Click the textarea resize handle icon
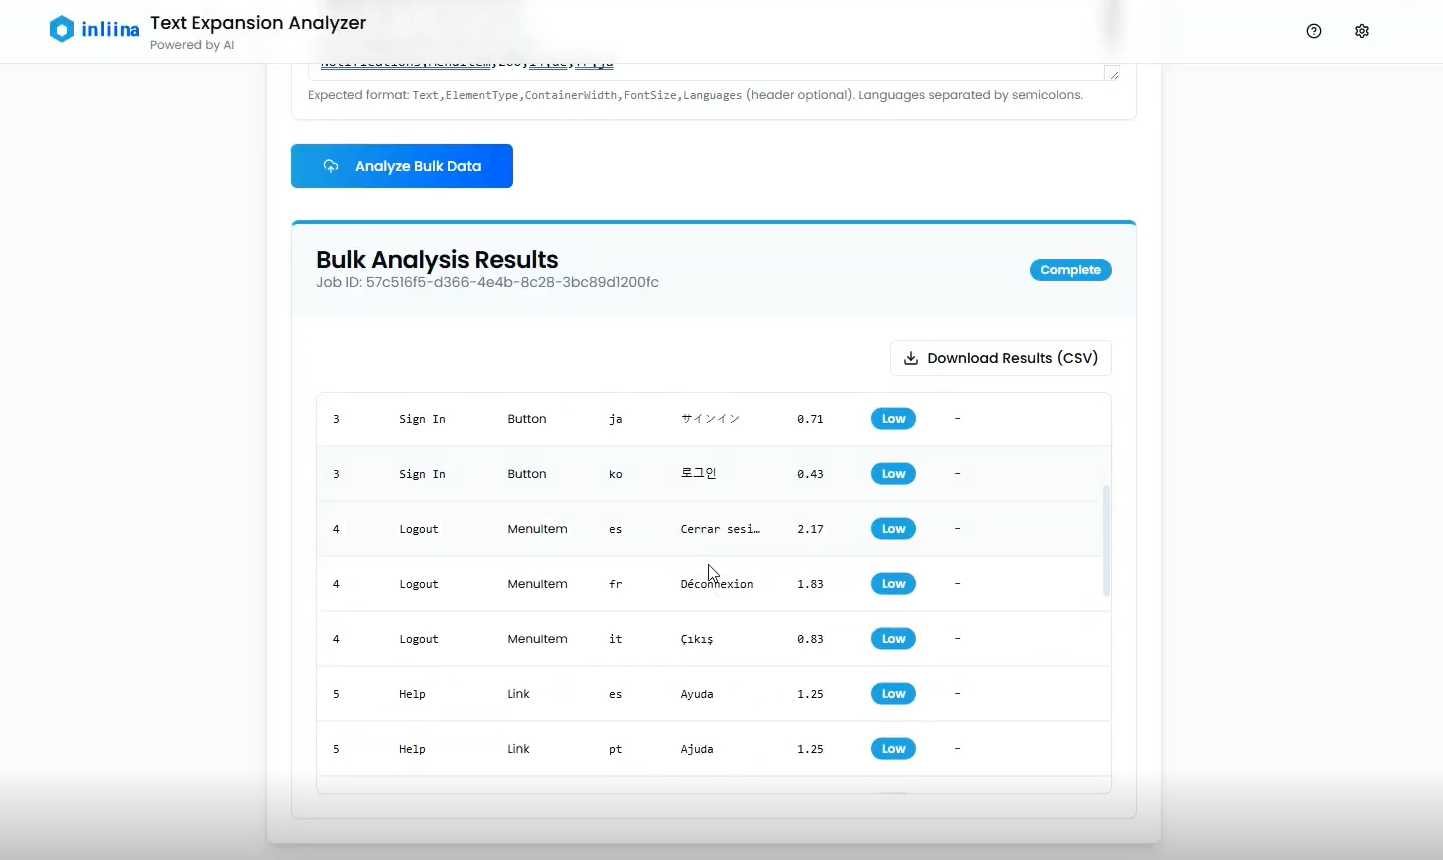Screen dimensions: 1443x860 (1113, 72)
